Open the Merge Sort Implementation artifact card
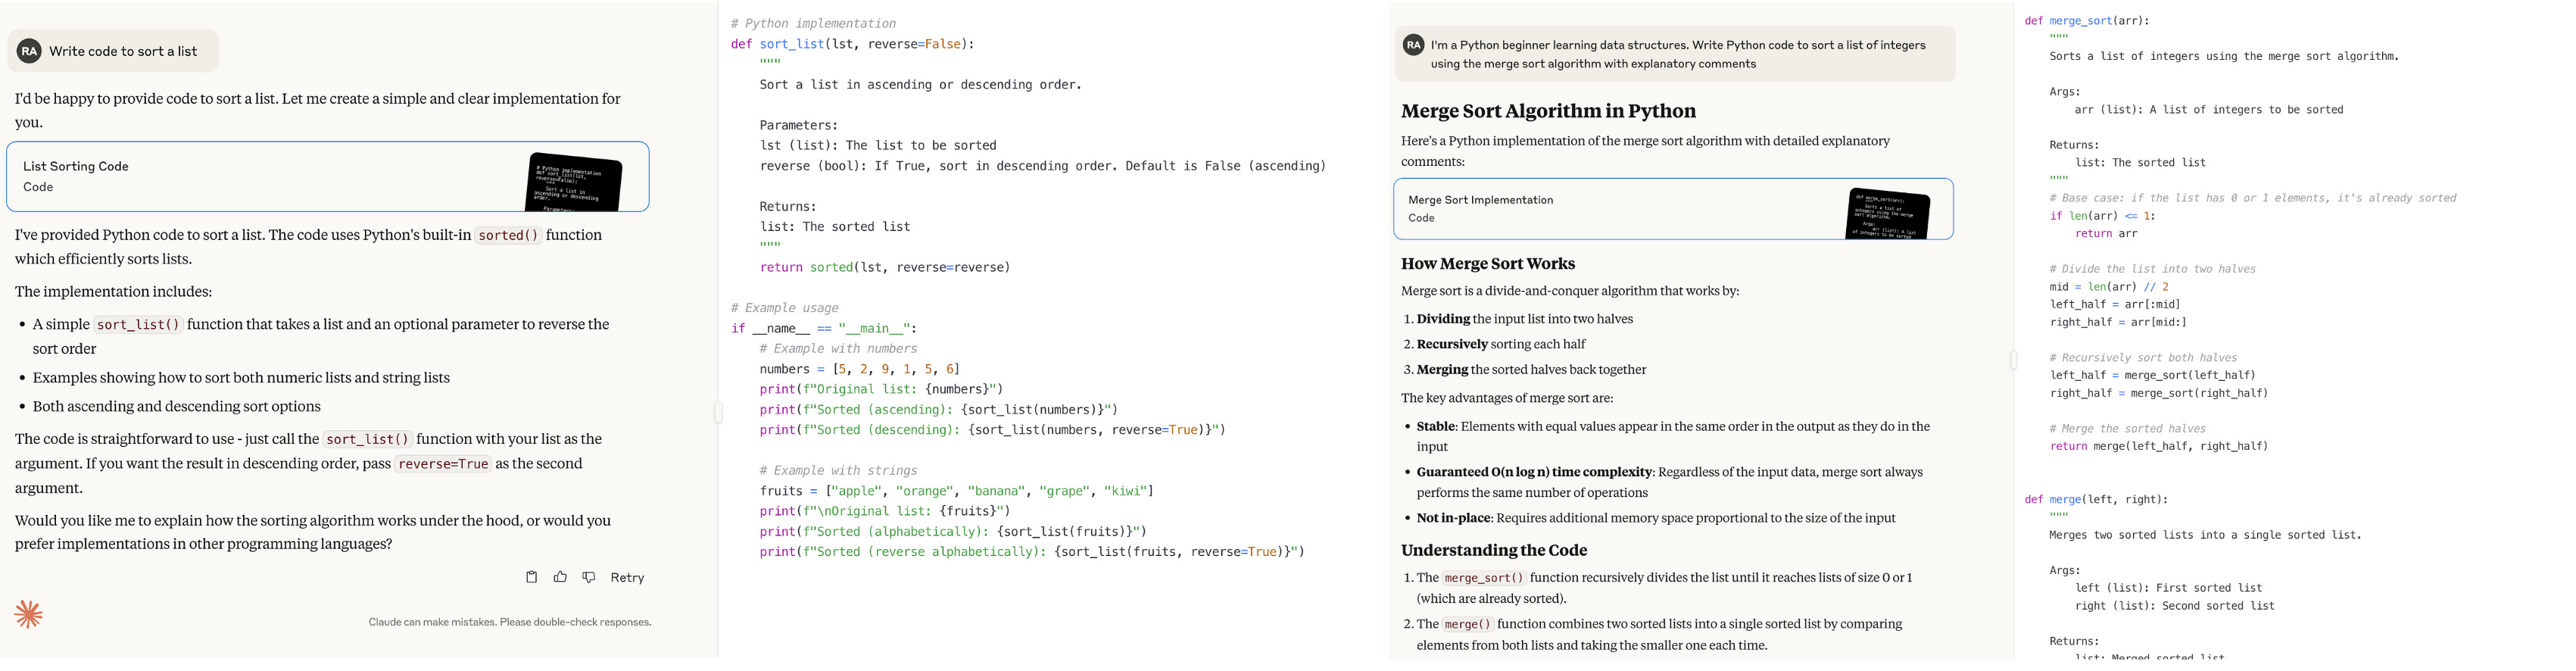This screenshot has height=671, width=2576. click(x=1673, y=209)
